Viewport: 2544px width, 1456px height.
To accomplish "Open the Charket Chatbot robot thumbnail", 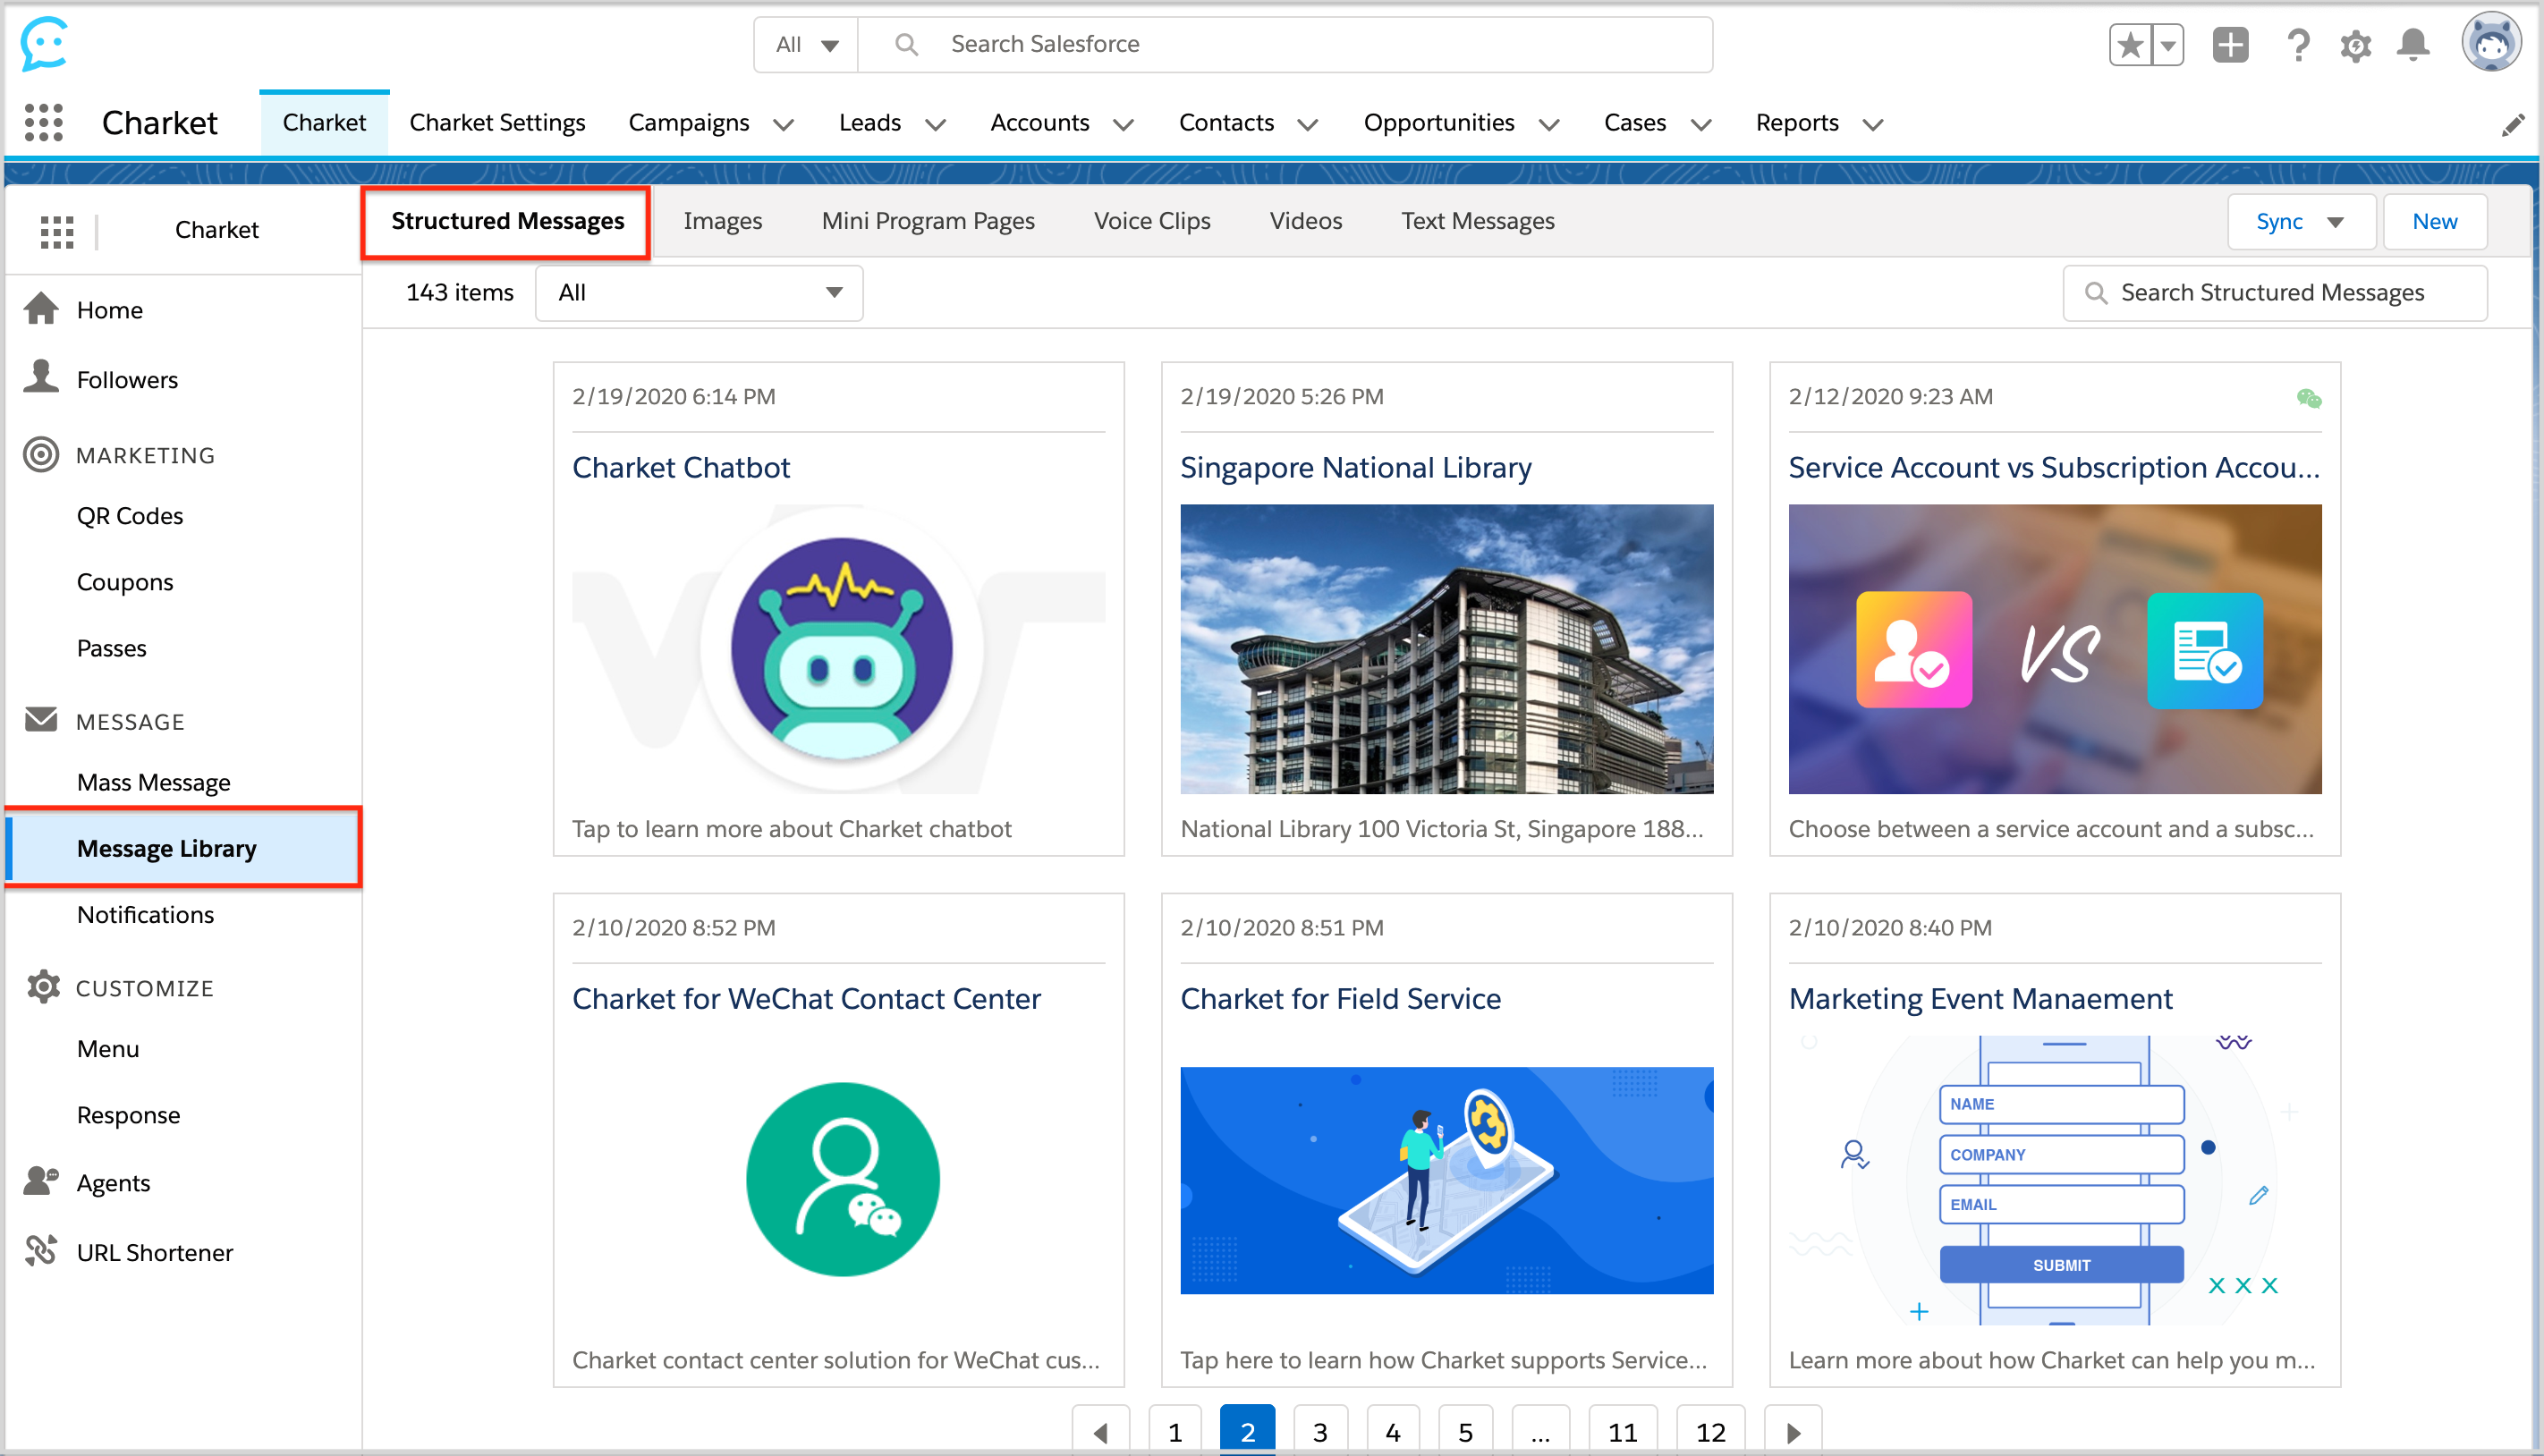I will [x=839, y=649].
